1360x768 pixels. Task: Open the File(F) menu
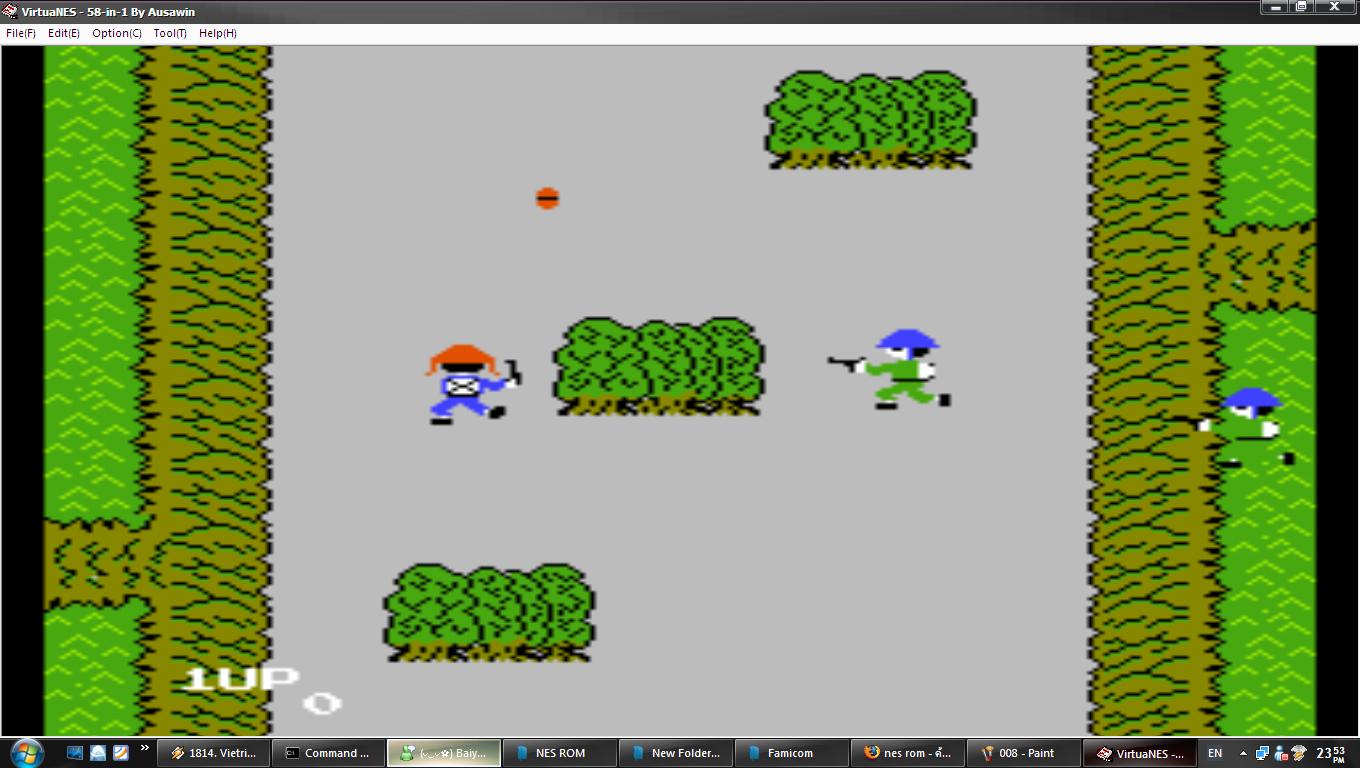pos(21,33)
